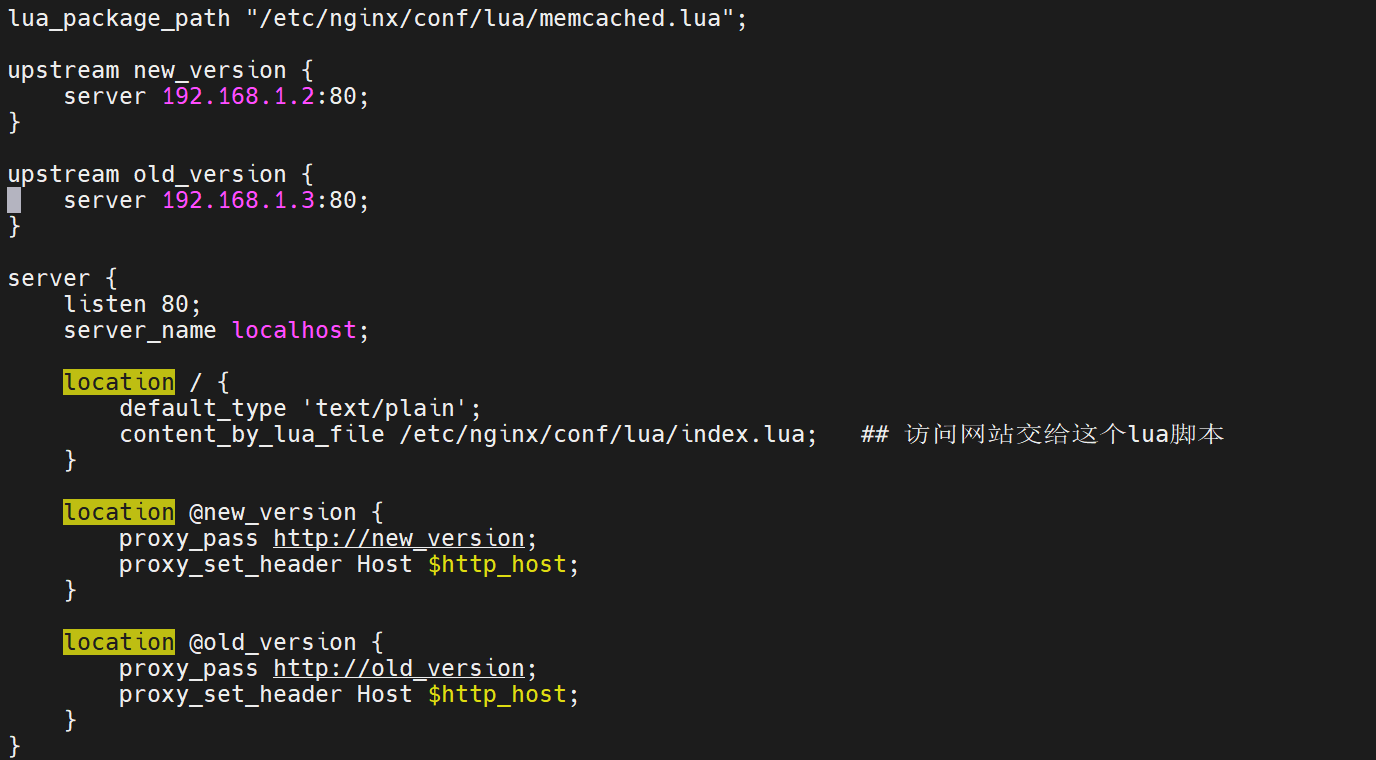The image size is (1376, 760).
Task: Click the underlined http://old_version URL
Action: [x=399, y=669]
